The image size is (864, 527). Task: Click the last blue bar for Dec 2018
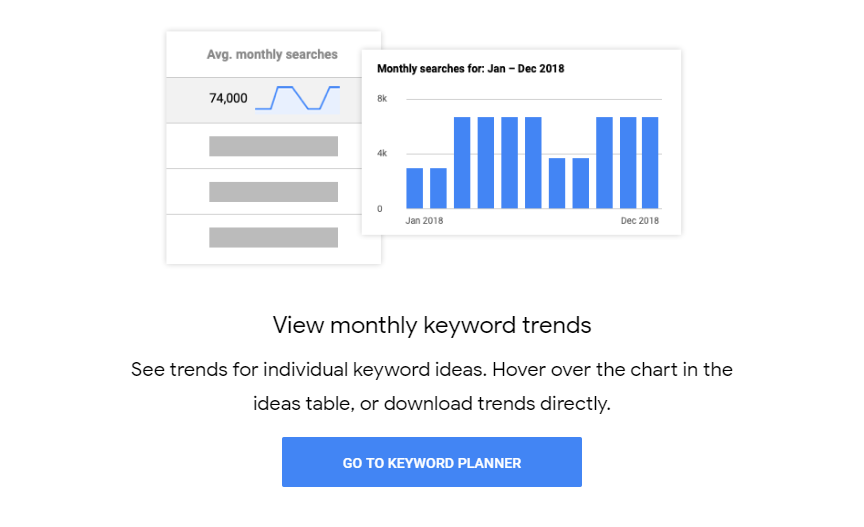click(x=650, y=163)
